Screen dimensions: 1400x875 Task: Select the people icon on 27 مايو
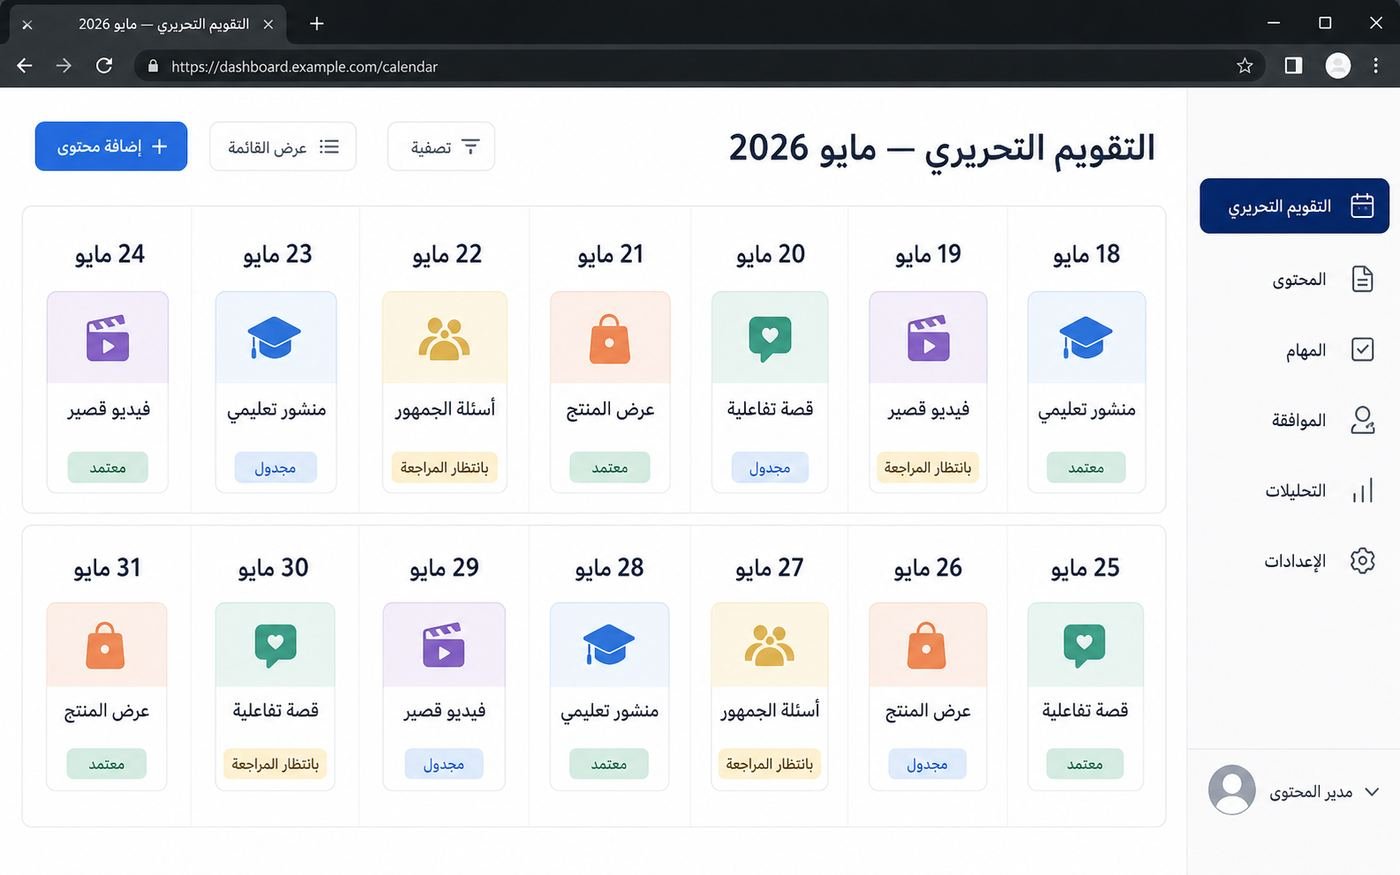click(769, 645)
